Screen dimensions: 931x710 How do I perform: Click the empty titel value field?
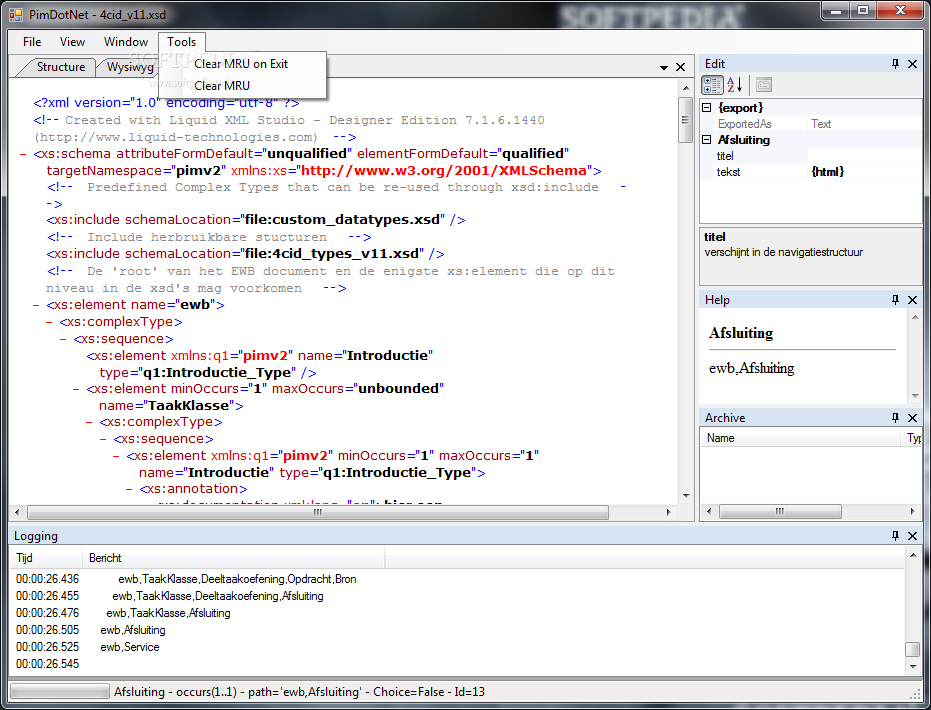pyautogui.click(x=864, y=156)
